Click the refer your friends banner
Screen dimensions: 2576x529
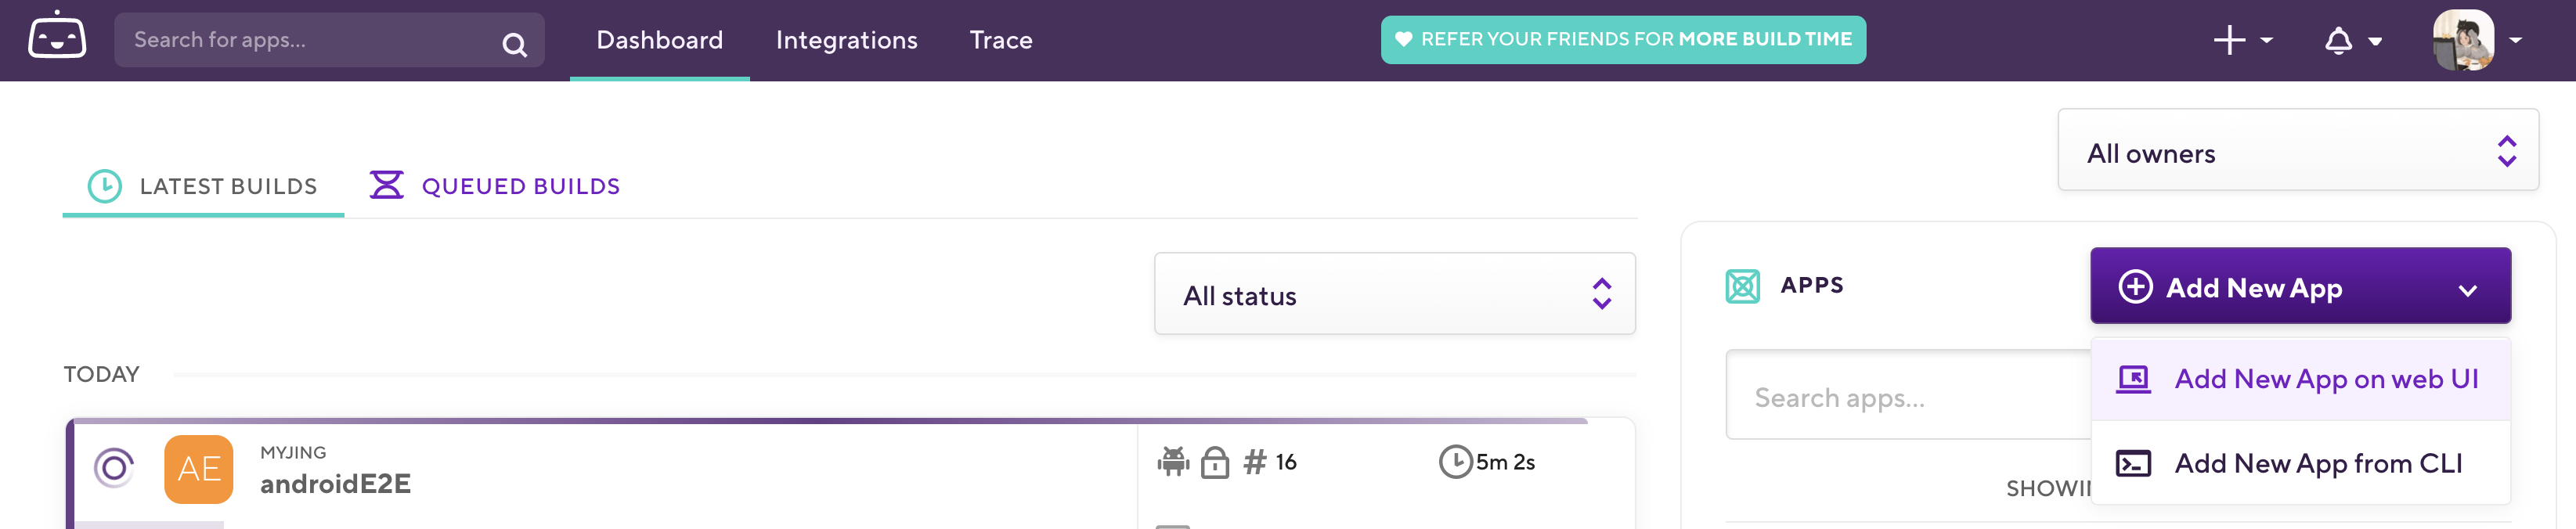pyautogui.click(x=1622, y=40)
